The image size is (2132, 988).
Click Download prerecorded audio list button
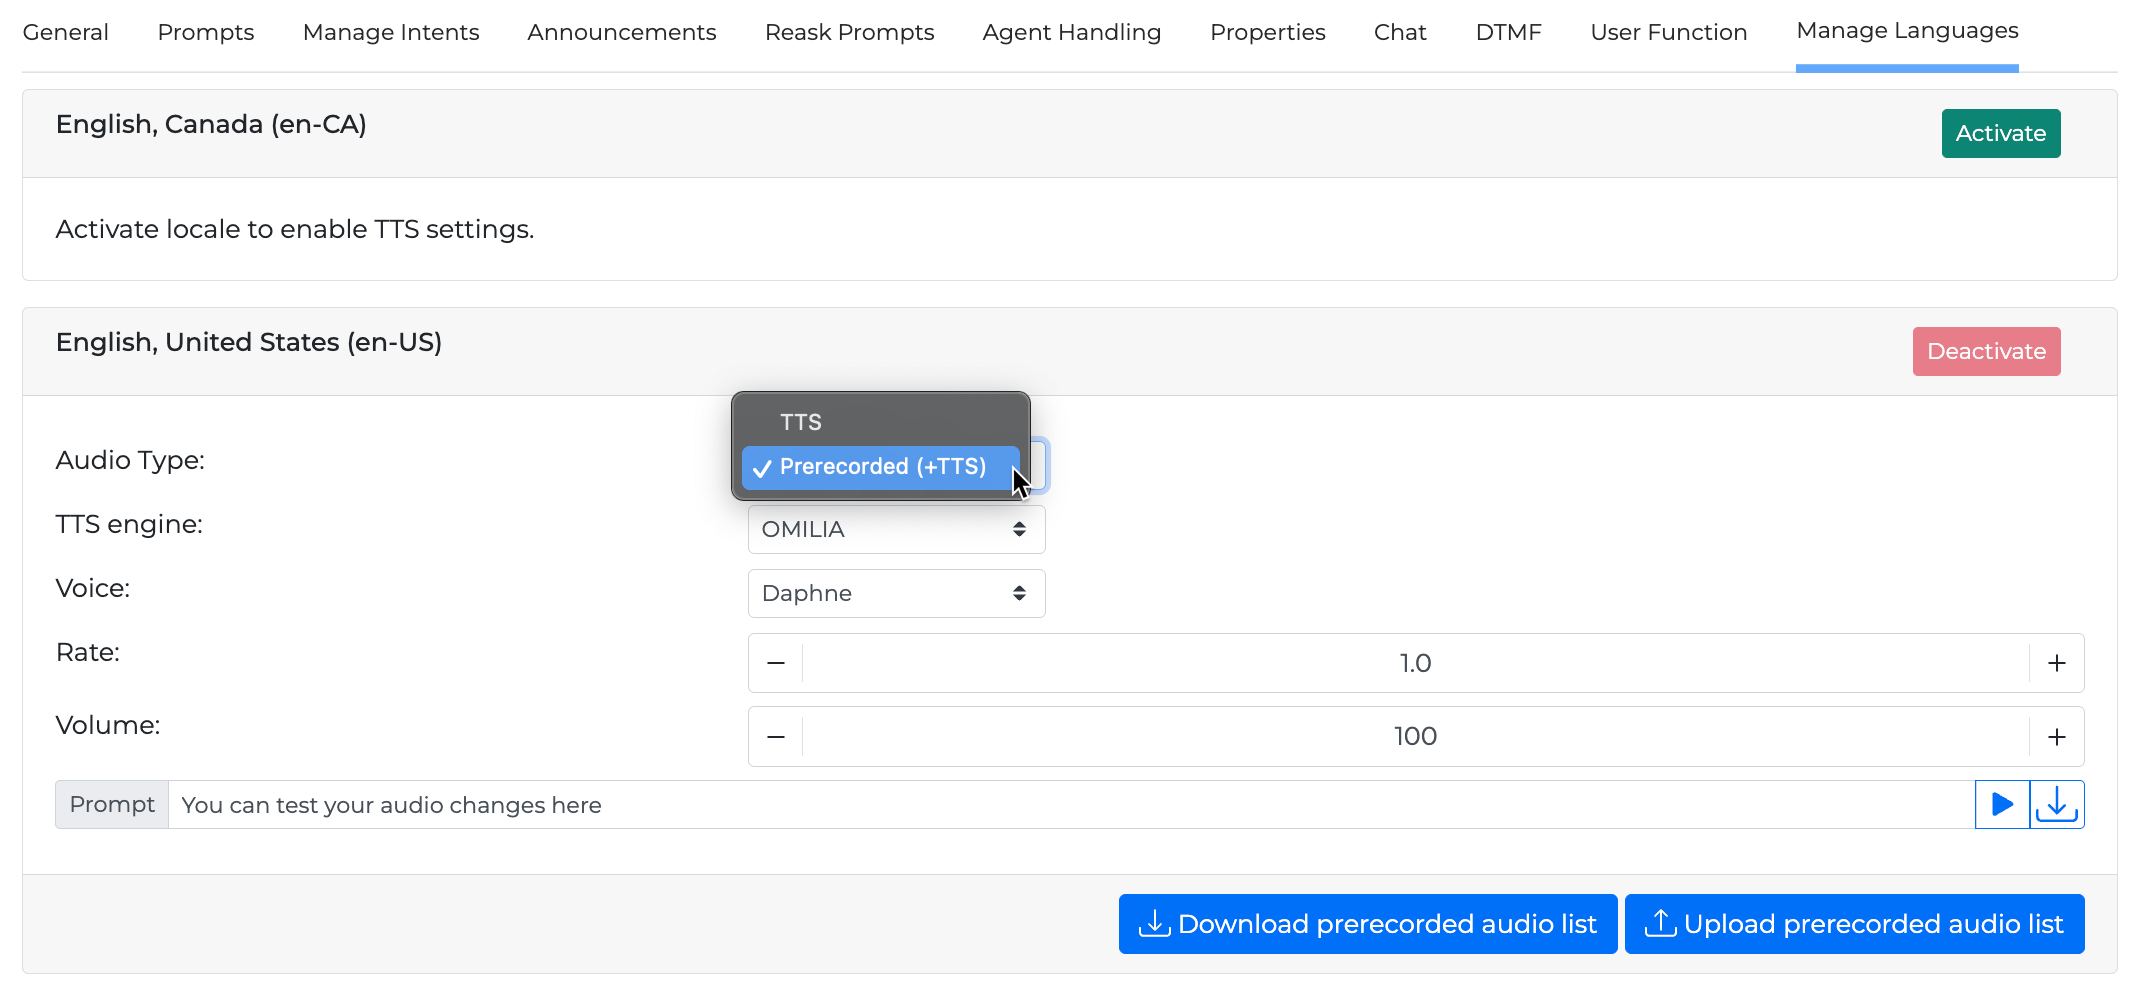tap(1367, 924)
